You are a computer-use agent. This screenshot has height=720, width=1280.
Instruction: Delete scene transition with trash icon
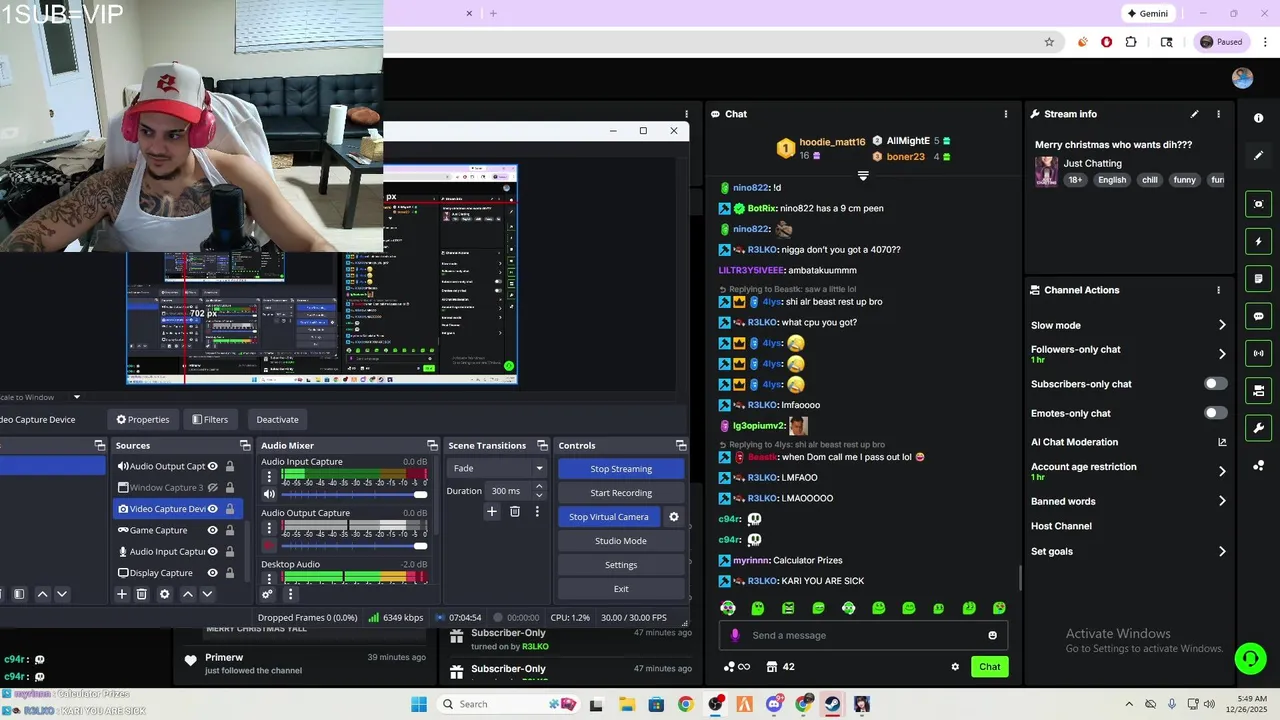pos(515,512)
